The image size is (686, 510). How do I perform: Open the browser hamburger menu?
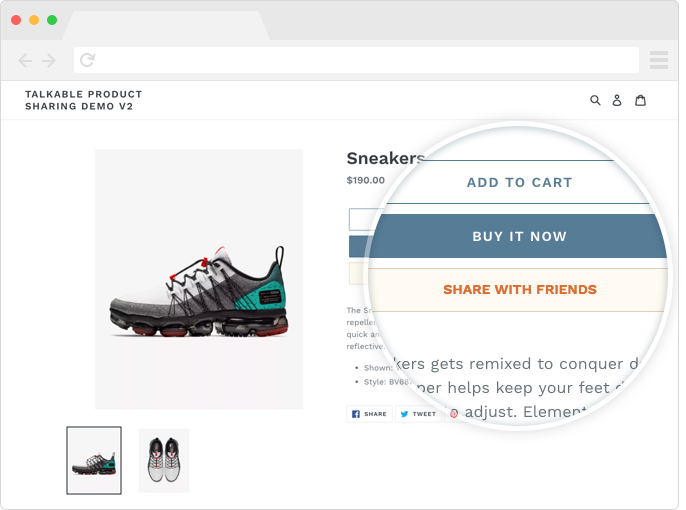658,60
